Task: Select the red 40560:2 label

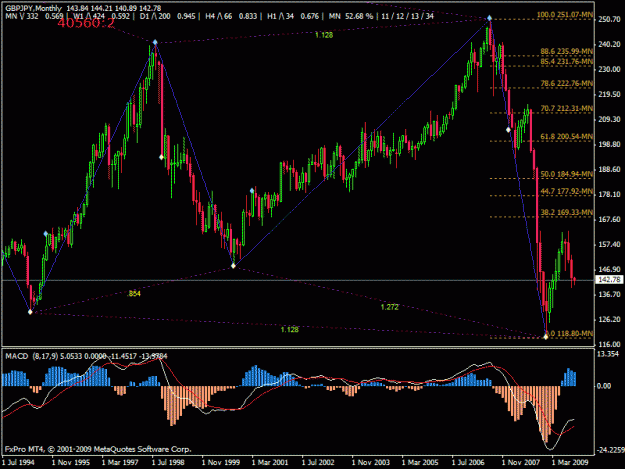Action: [x=86, y=23]
